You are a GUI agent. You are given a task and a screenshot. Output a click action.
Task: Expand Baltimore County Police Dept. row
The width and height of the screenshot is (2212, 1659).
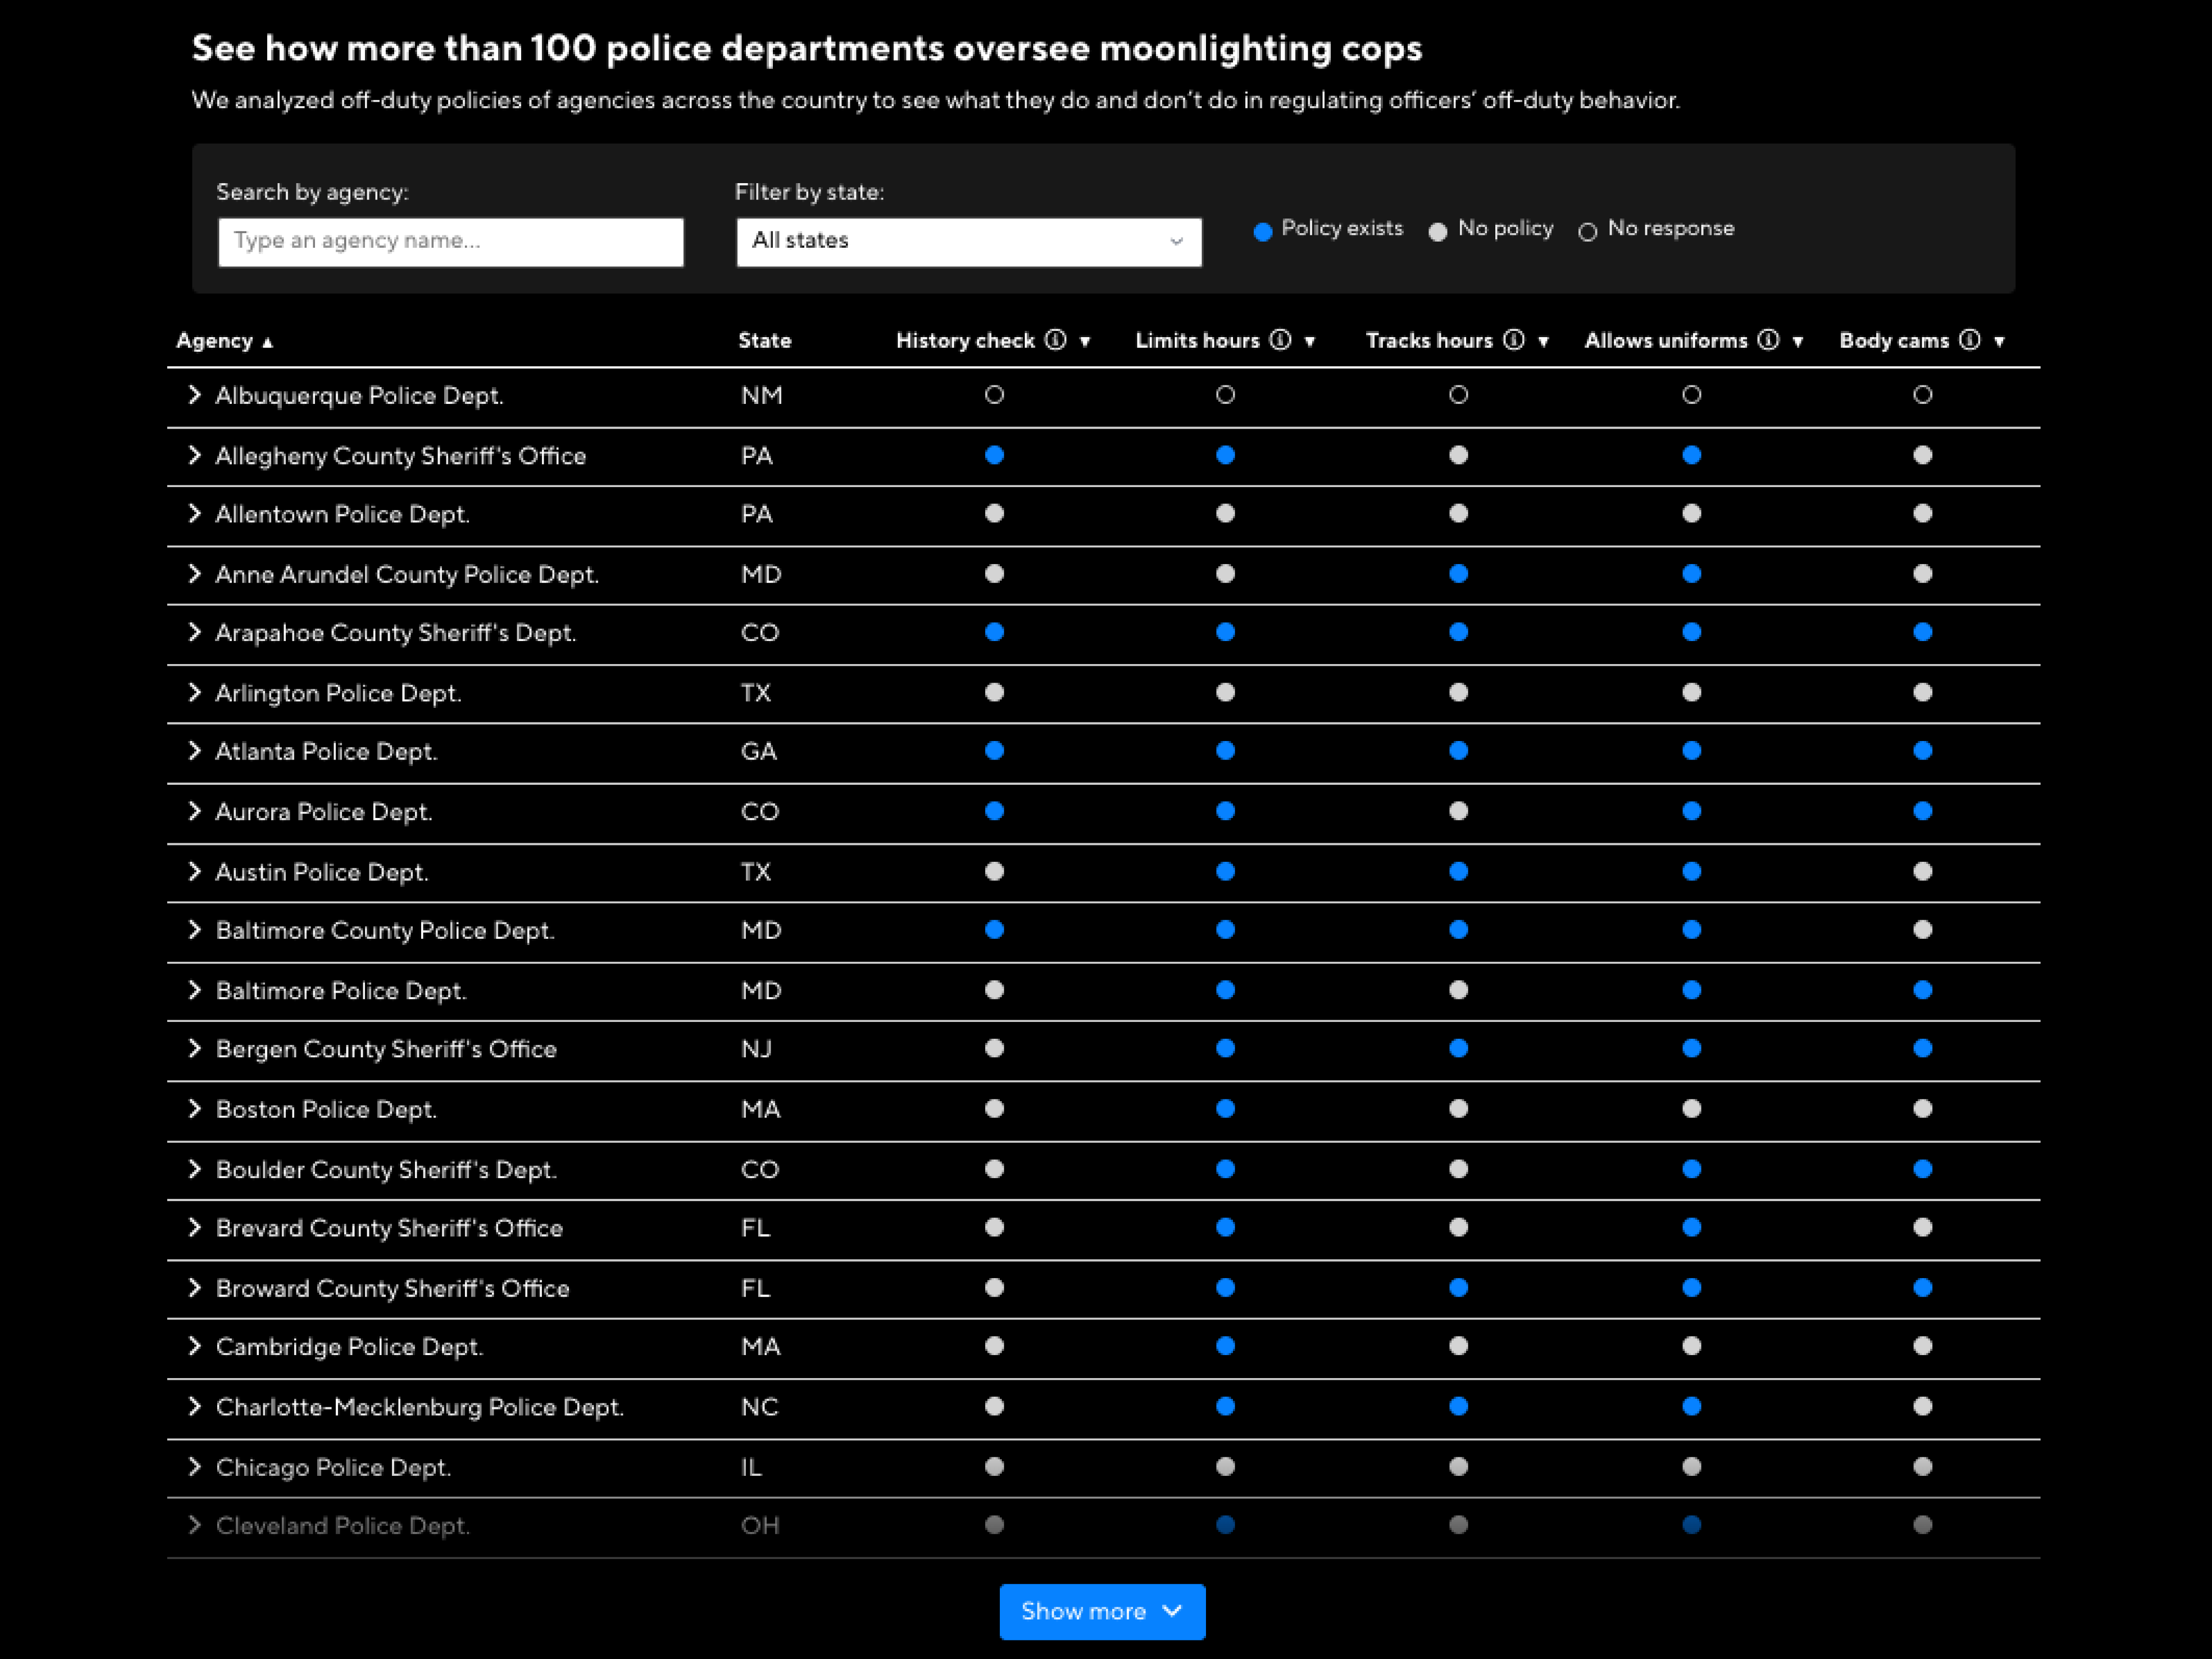[195, 930]
